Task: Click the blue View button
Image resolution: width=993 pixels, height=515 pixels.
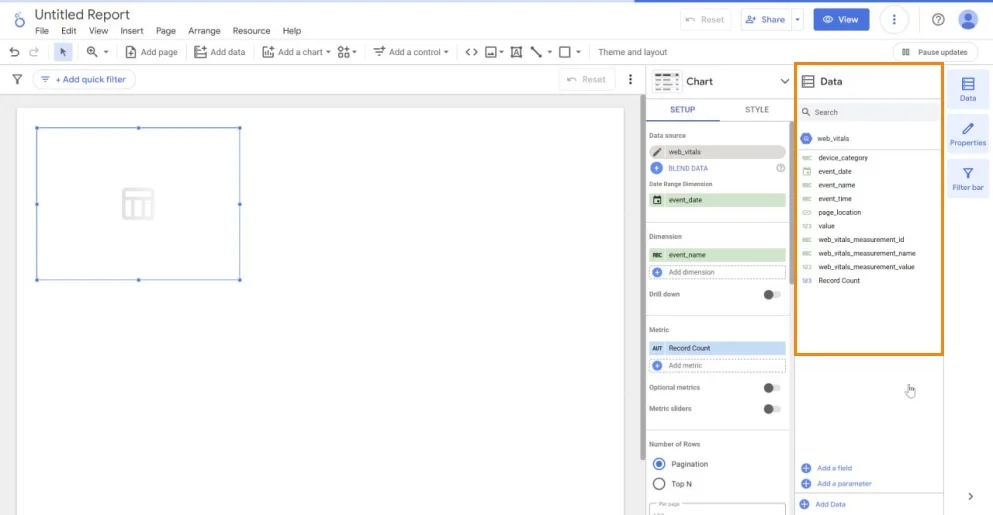Action: coord(841,20)
